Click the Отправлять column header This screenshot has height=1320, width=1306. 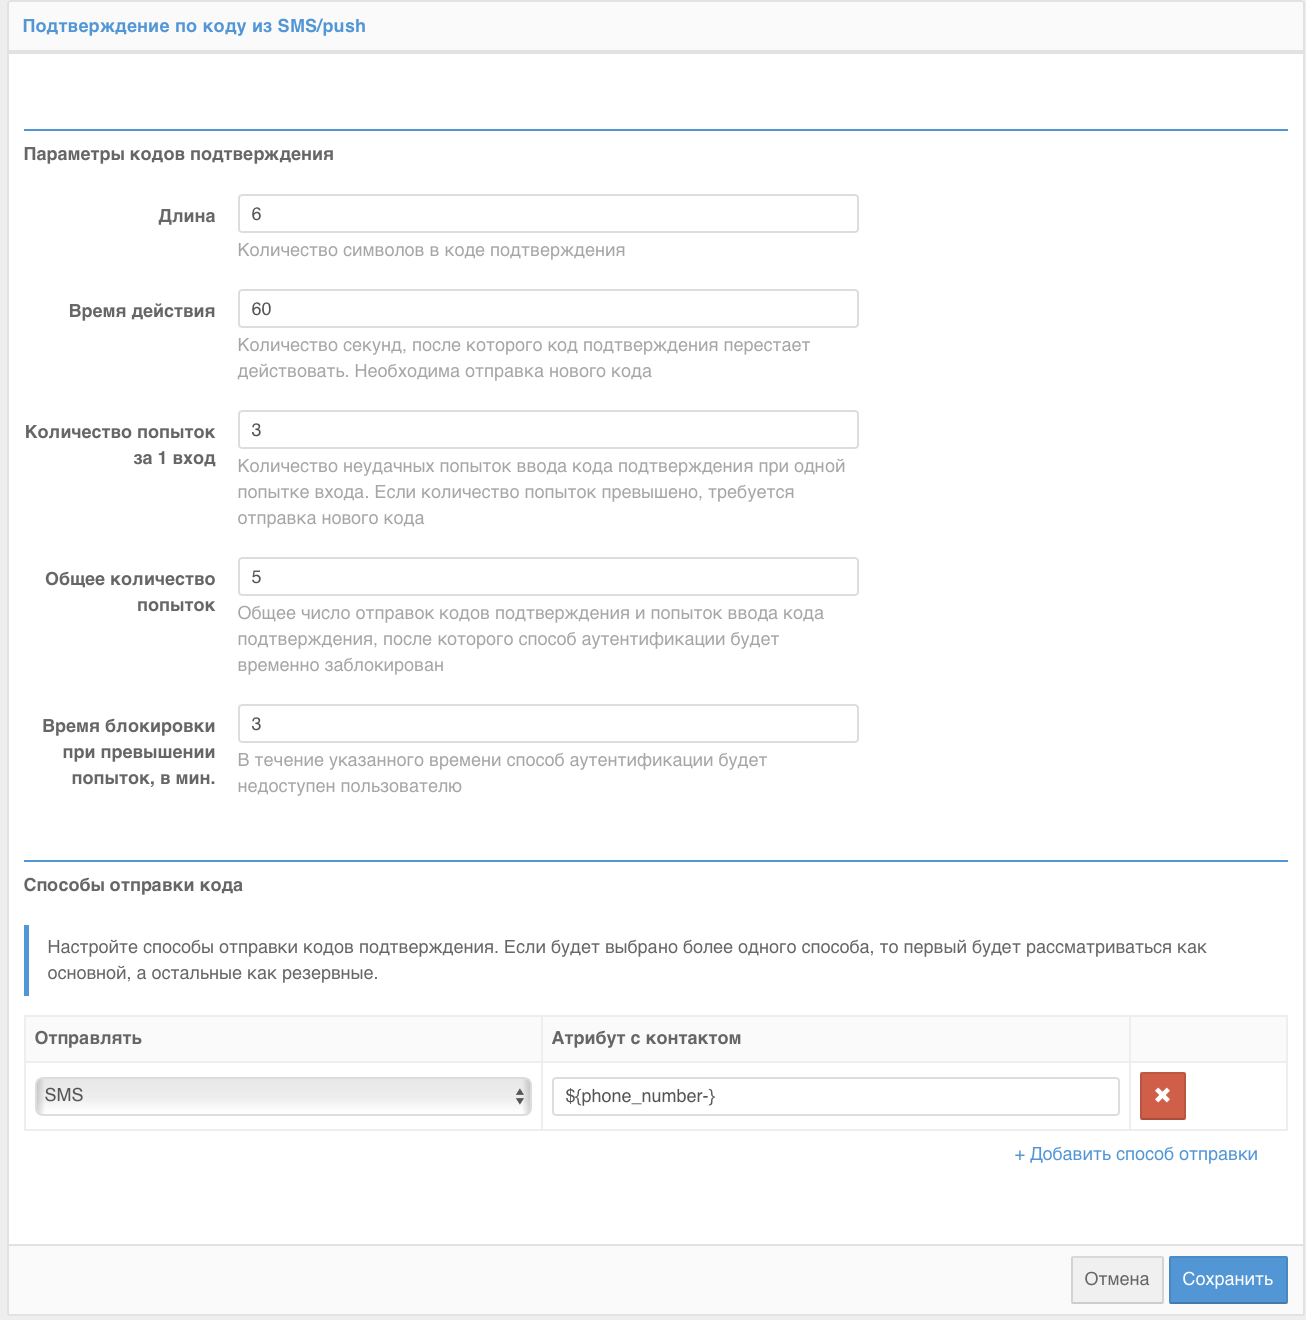[x=88, y=1038]
